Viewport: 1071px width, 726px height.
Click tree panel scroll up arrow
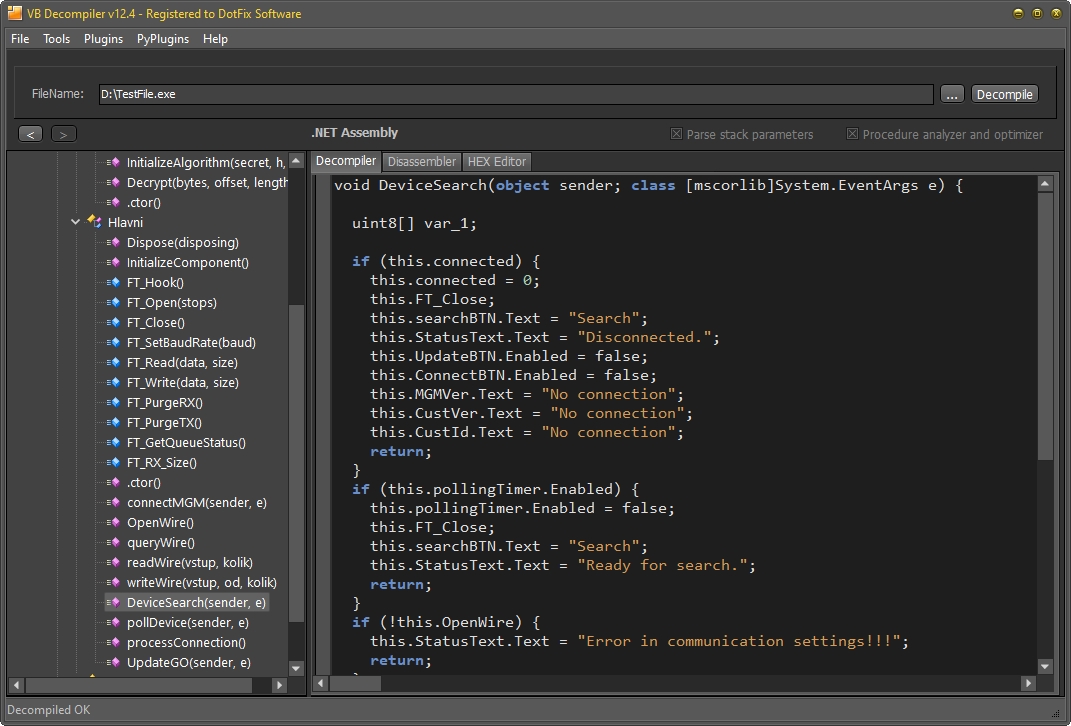296,161
